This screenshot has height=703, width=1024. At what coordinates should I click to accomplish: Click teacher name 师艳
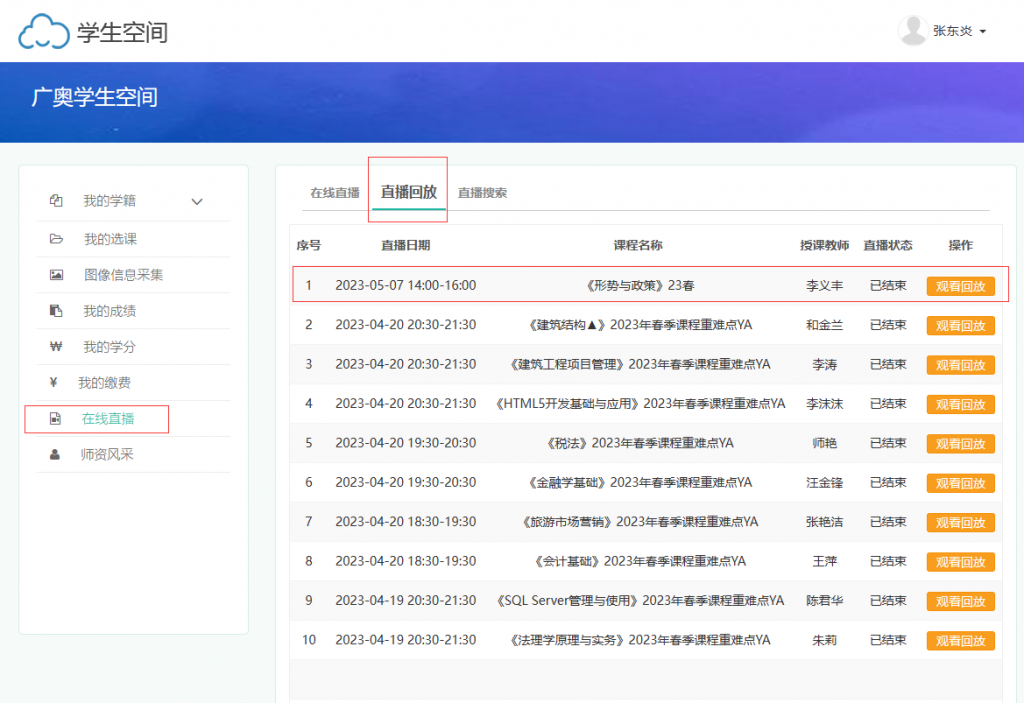point(825,443)
